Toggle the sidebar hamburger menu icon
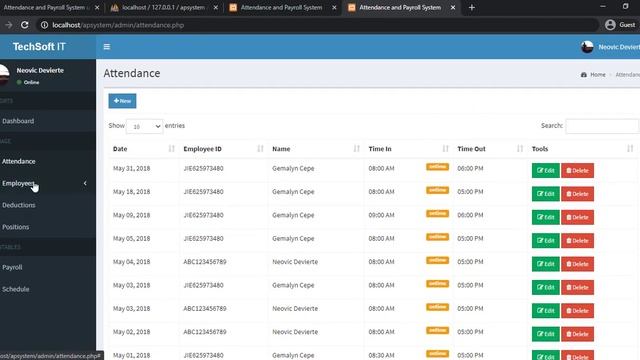Screen dimensions: 640x360 (107, 47)
